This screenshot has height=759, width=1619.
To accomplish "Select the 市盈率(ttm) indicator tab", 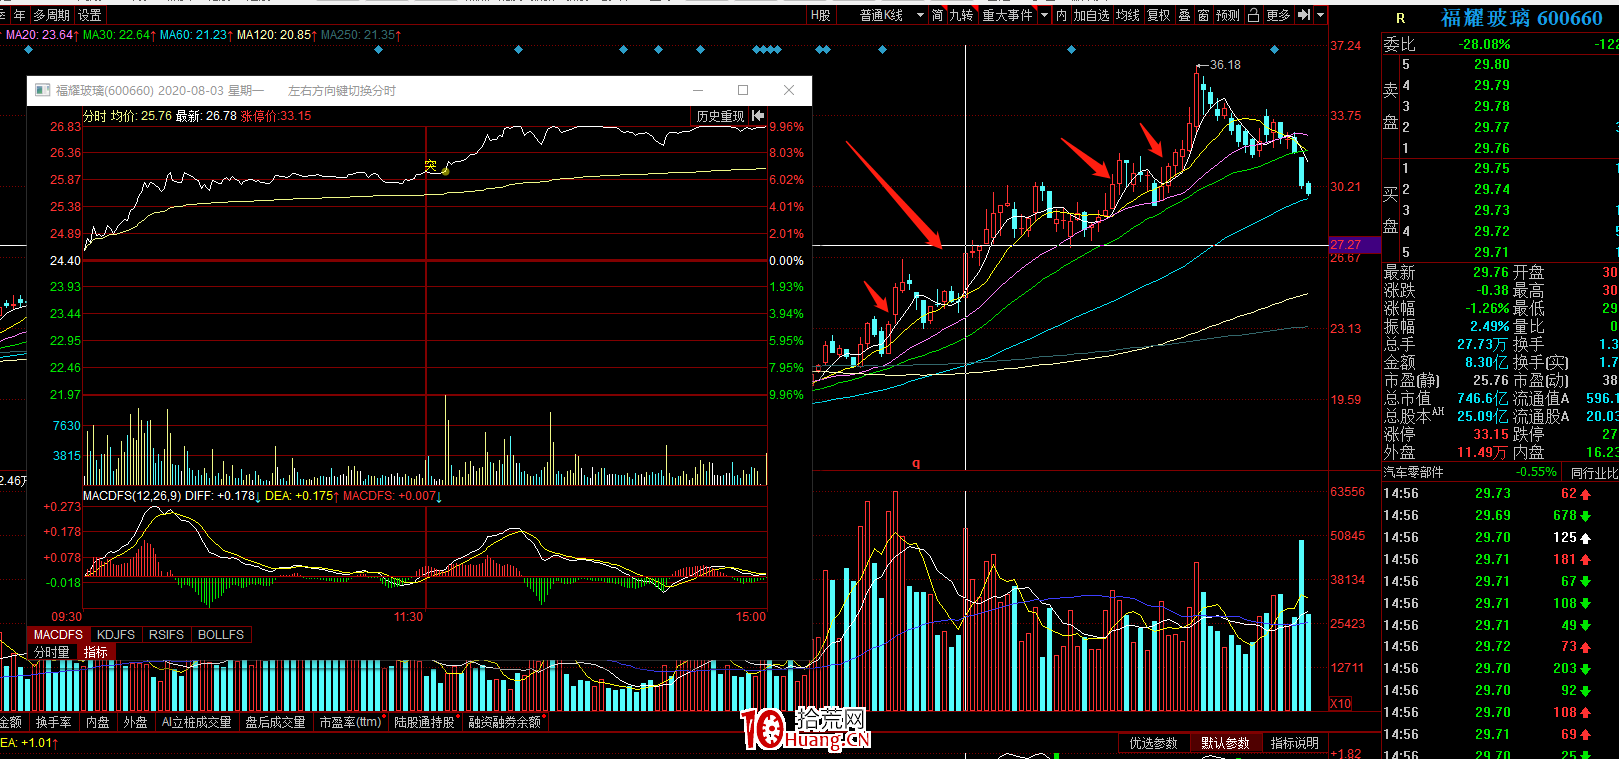I will [350, 722].
